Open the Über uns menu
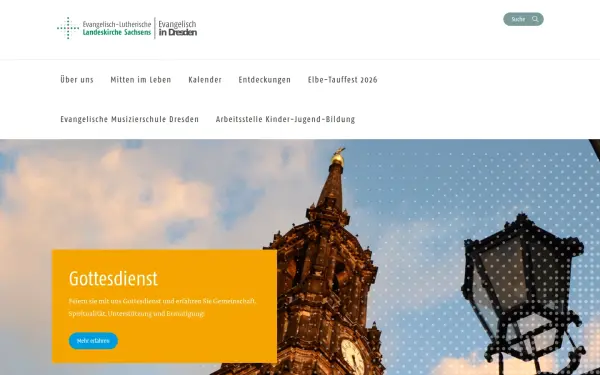The height and width of the screenshot is (375, 600). pyautogui.click(x=77, y=80)
